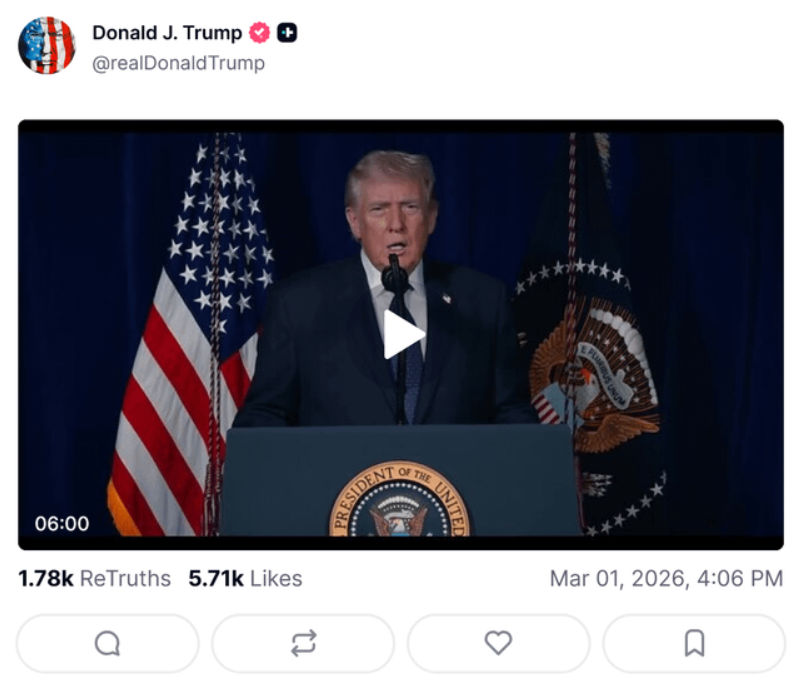Open the @realDonaldTrump handle link
Image resolution: width=800 pixels, height=690 pixels.
coord(179,63)
